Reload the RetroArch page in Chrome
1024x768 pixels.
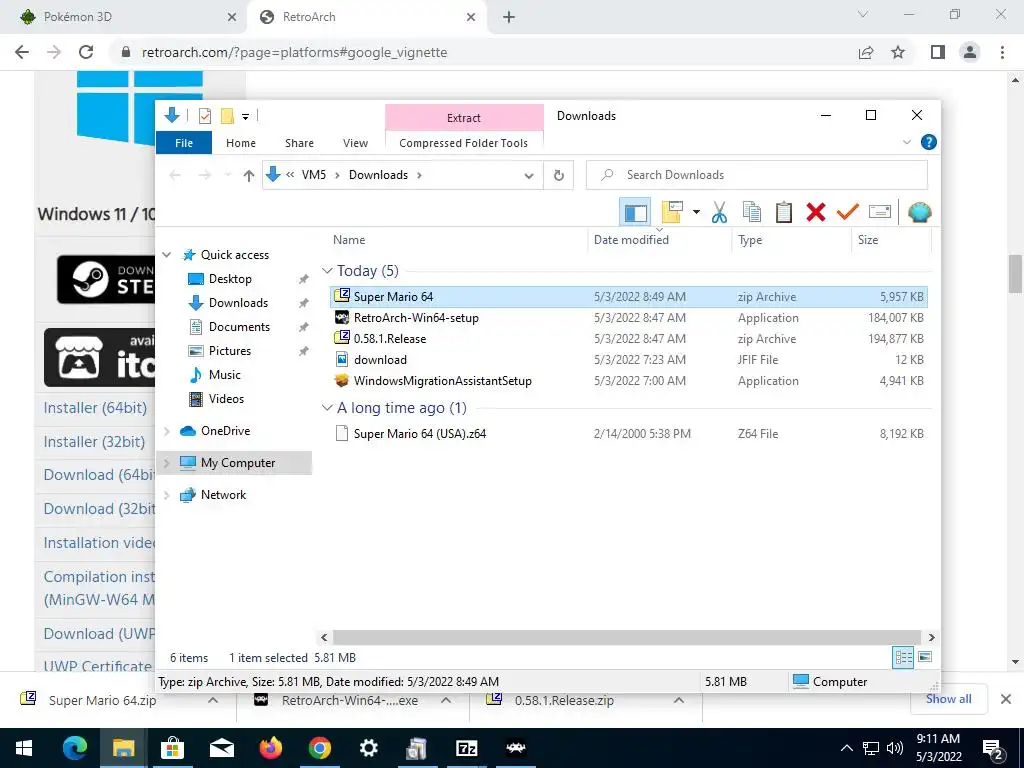point(86,52)
